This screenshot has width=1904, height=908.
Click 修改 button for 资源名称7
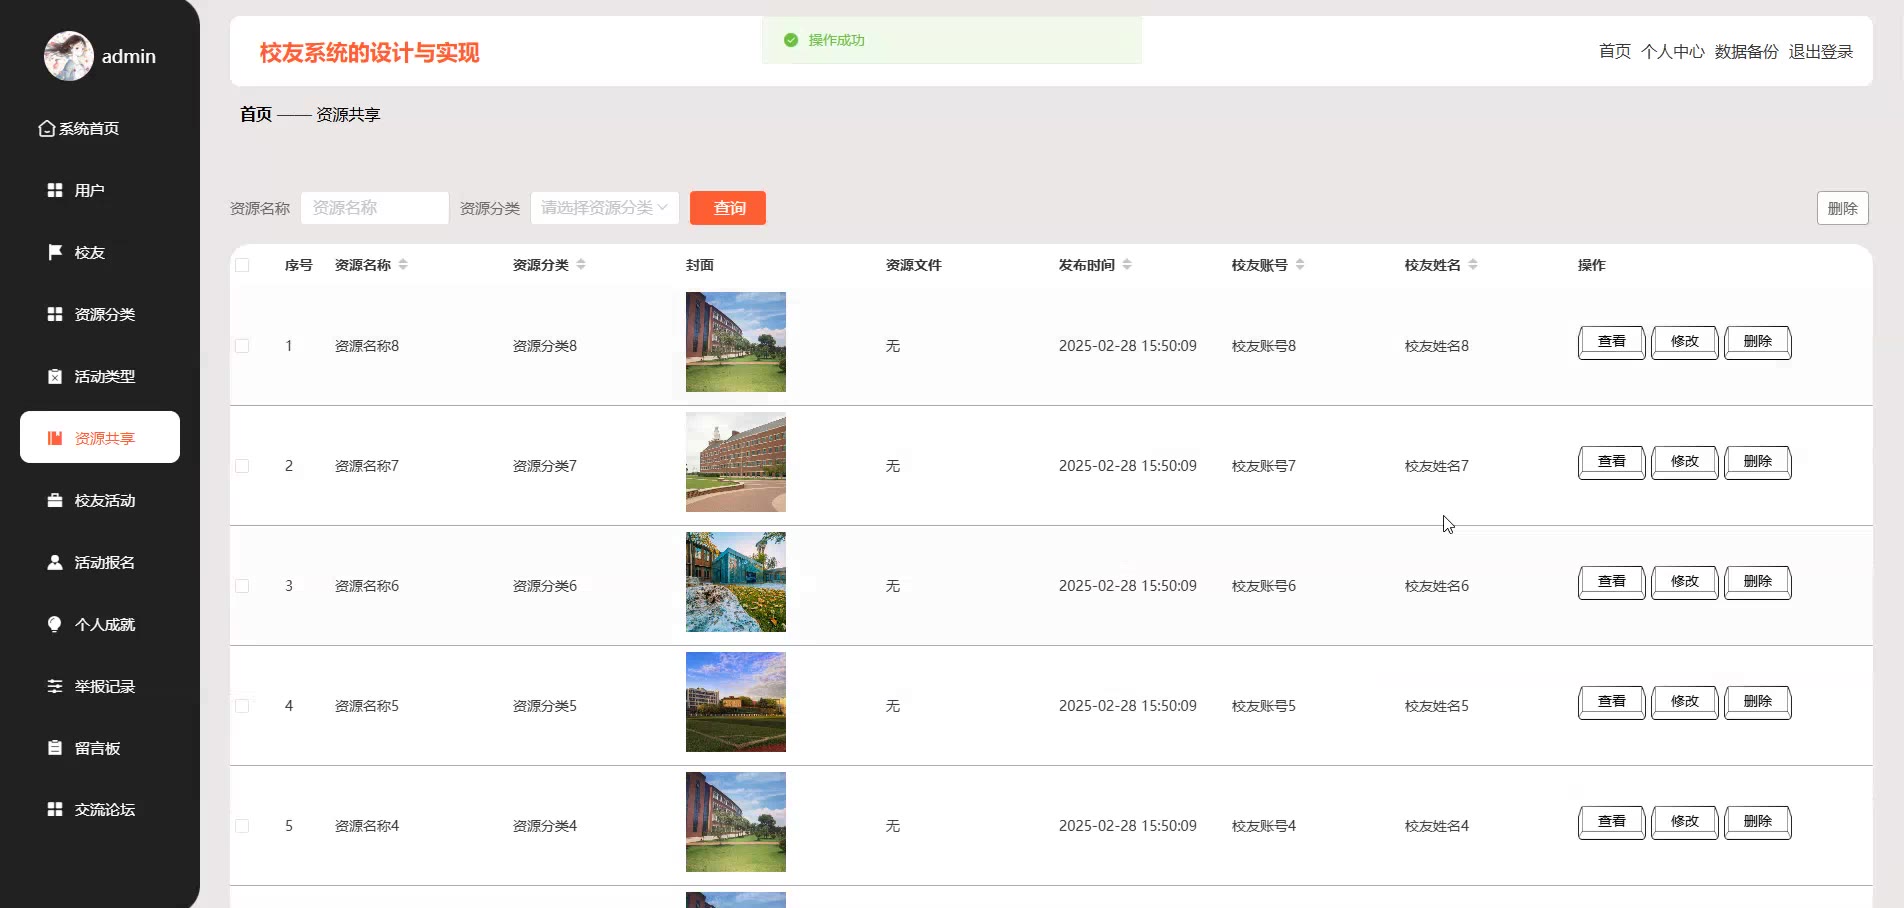(x=1684, y=462)
